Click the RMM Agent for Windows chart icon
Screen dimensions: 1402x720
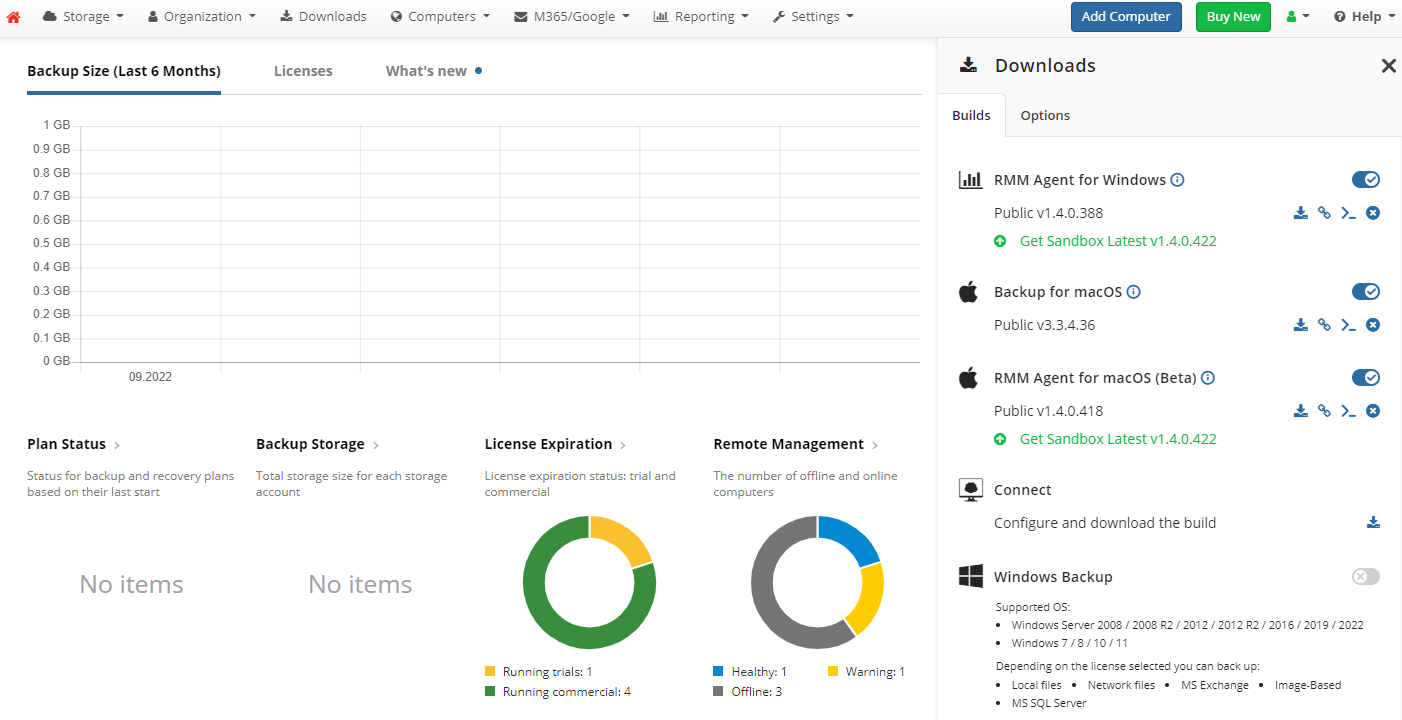click(x=970, y=180)
